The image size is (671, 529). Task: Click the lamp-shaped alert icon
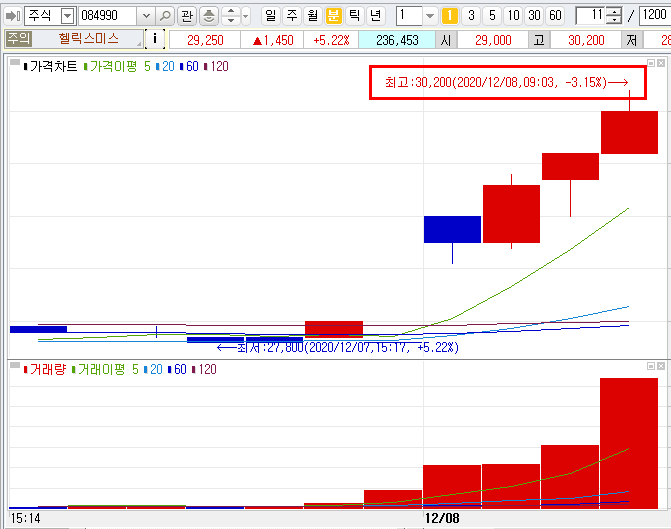[209, 16]
